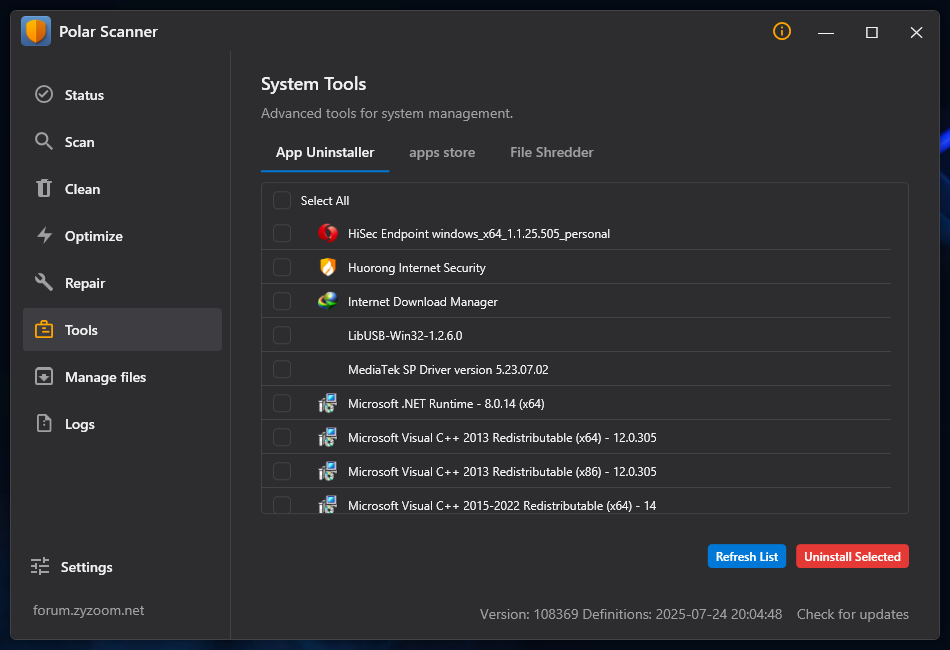Select the HiSec Endpoint windows_x64 entry text
This screenshot has width=950, height=650.
click(x=479, y=234)
